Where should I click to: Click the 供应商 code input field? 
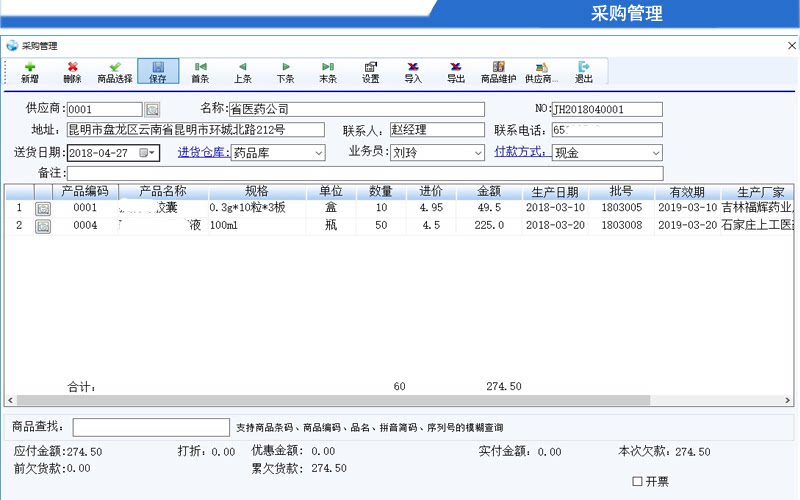coord(105,109)
